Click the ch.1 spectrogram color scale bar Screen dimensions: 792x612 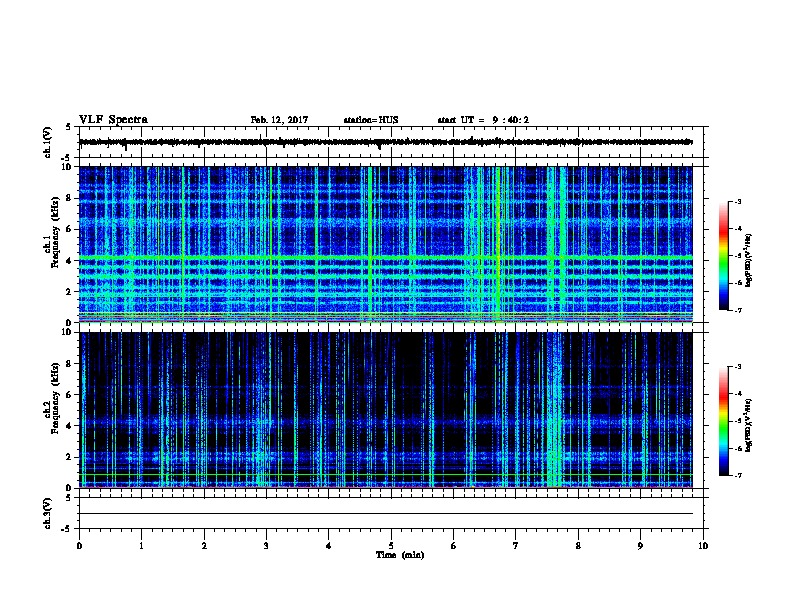click(x=723, y=256)
